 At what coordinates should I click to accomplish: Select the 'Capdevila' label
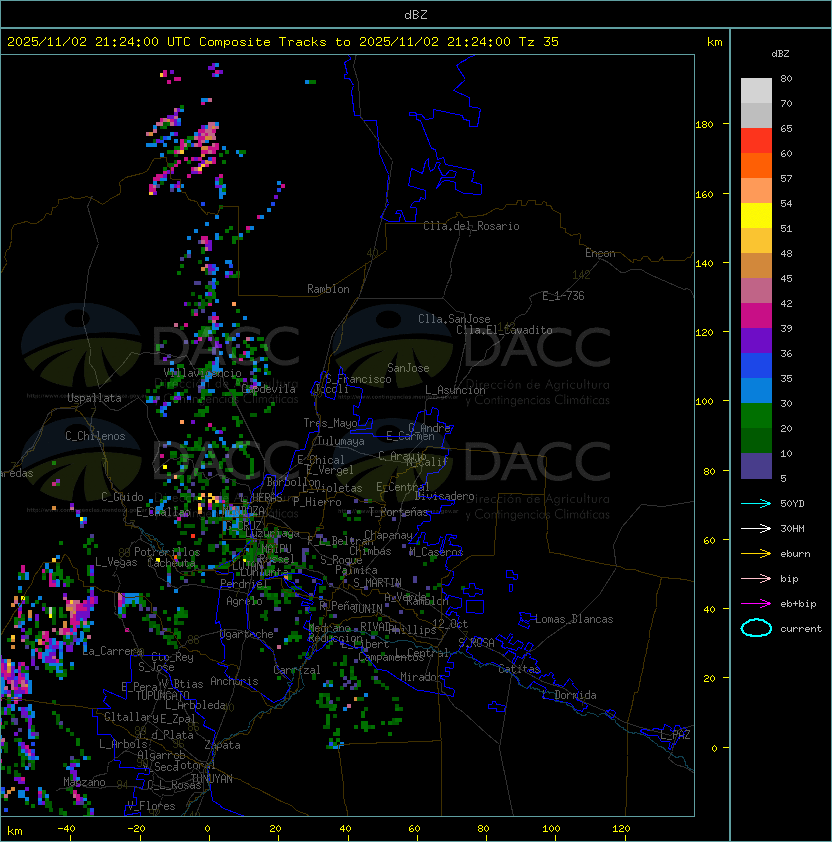coord(268,389)
